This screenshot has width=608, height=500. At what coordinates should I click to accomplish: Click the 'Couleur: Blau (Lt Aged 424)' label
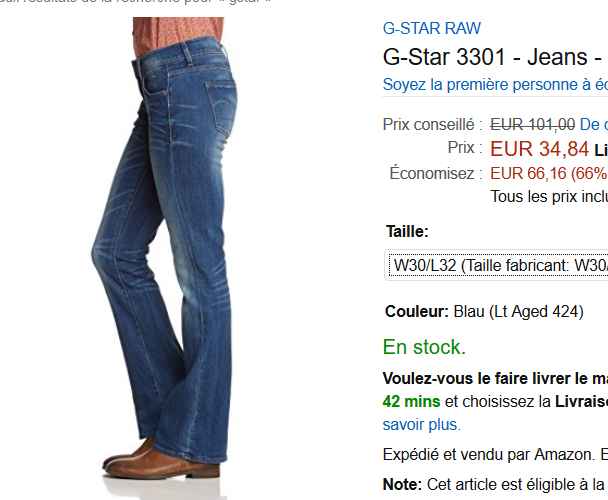484,311
